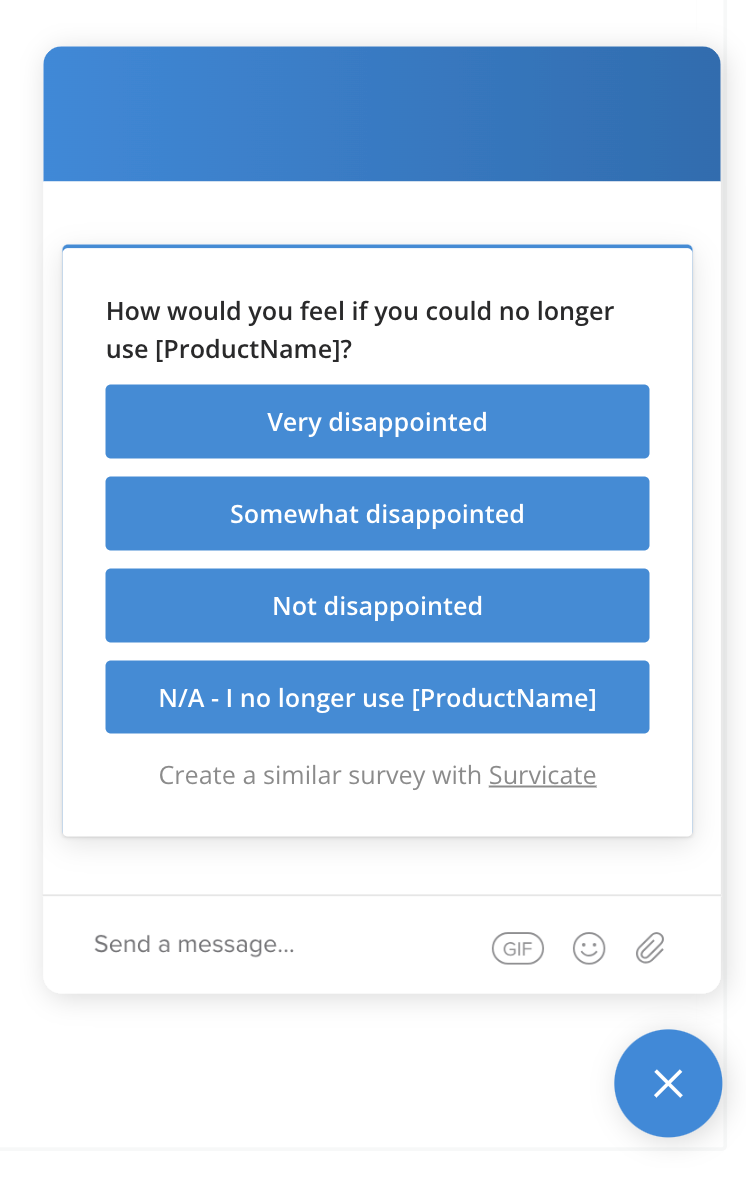Click the empty composer area before GIF icon
The height and width of the screenshot is (1184, 746).
393,945
